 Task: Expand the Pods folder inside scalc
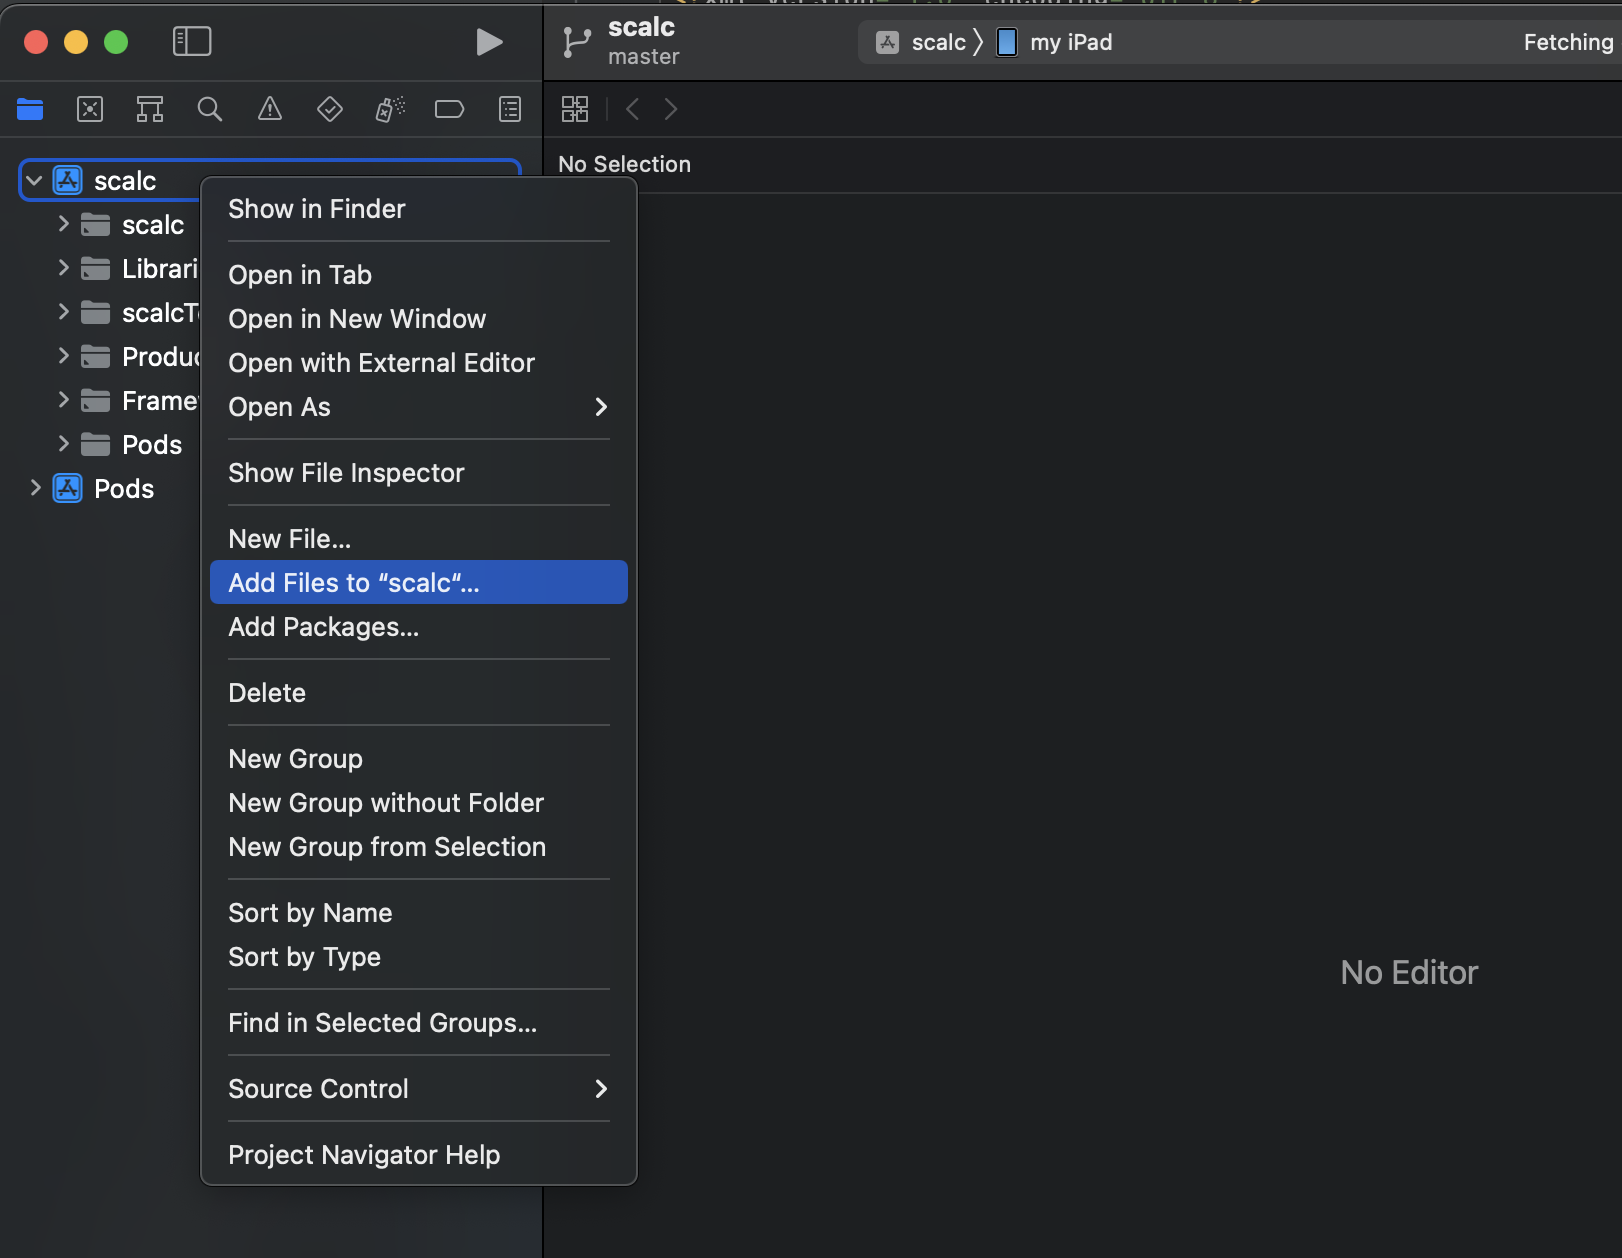tap(63, 444)
